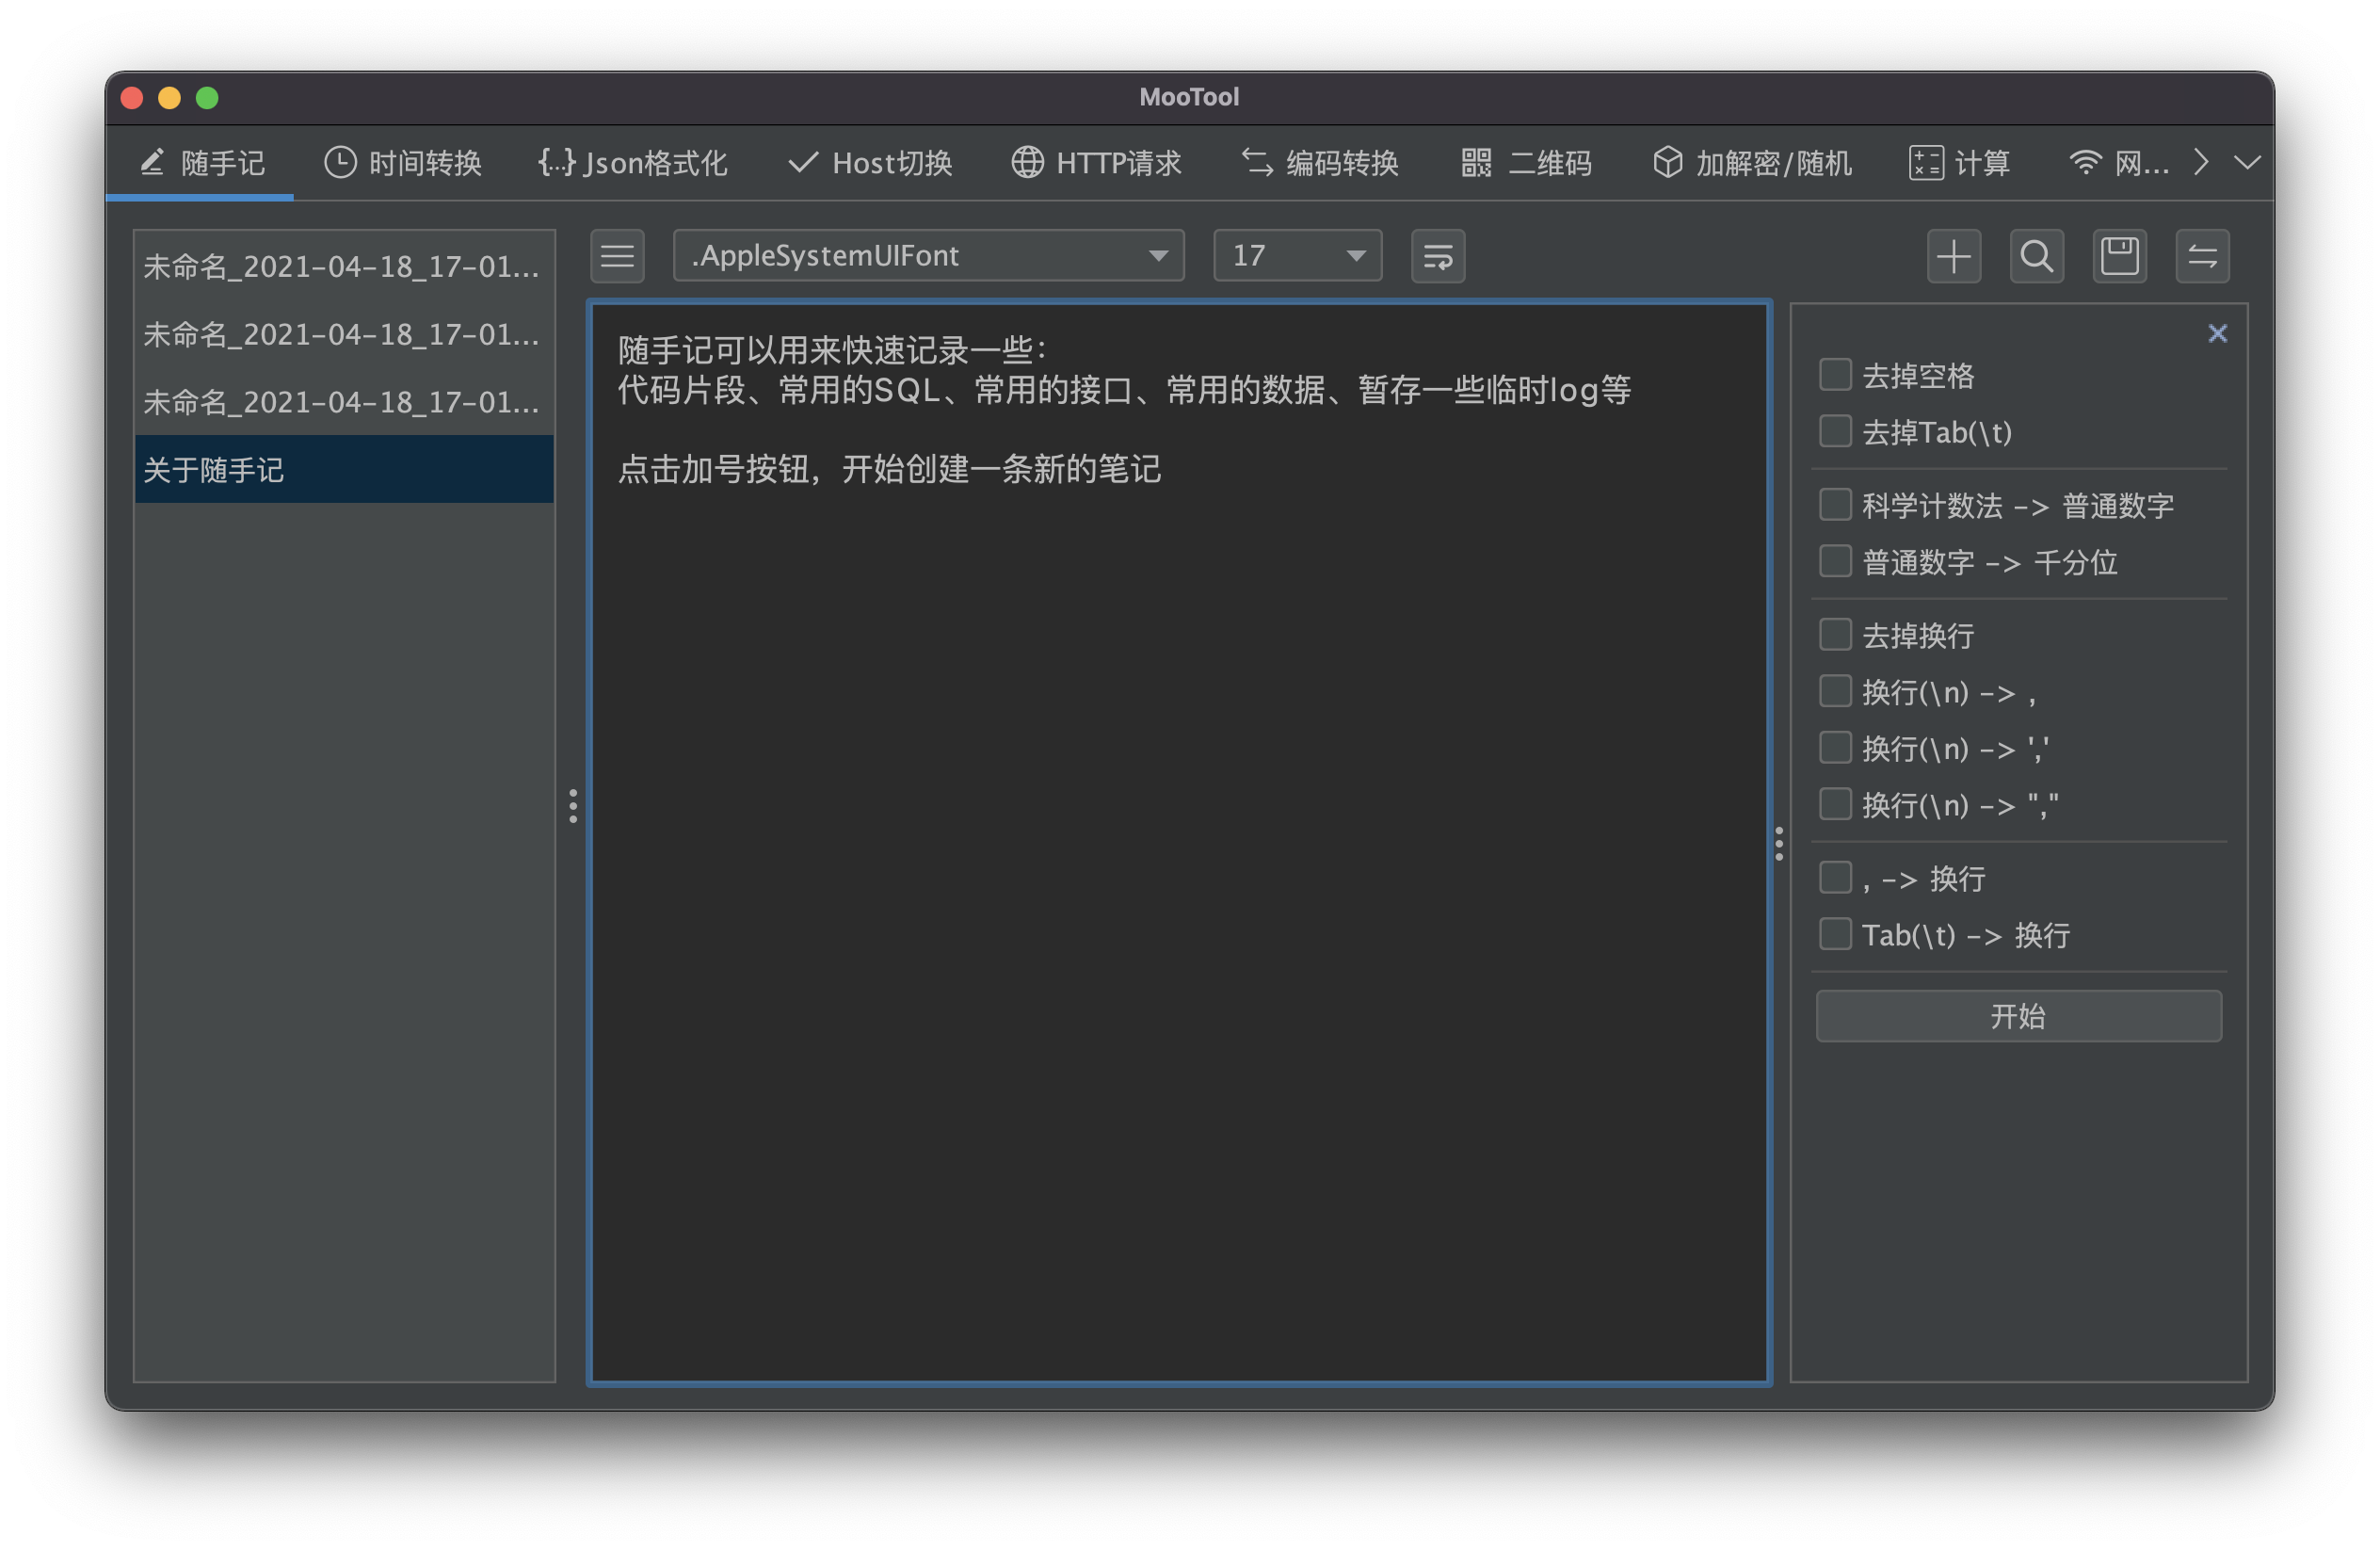Tick 换行(\n) -> ',' checkbox

(1835, 747)
